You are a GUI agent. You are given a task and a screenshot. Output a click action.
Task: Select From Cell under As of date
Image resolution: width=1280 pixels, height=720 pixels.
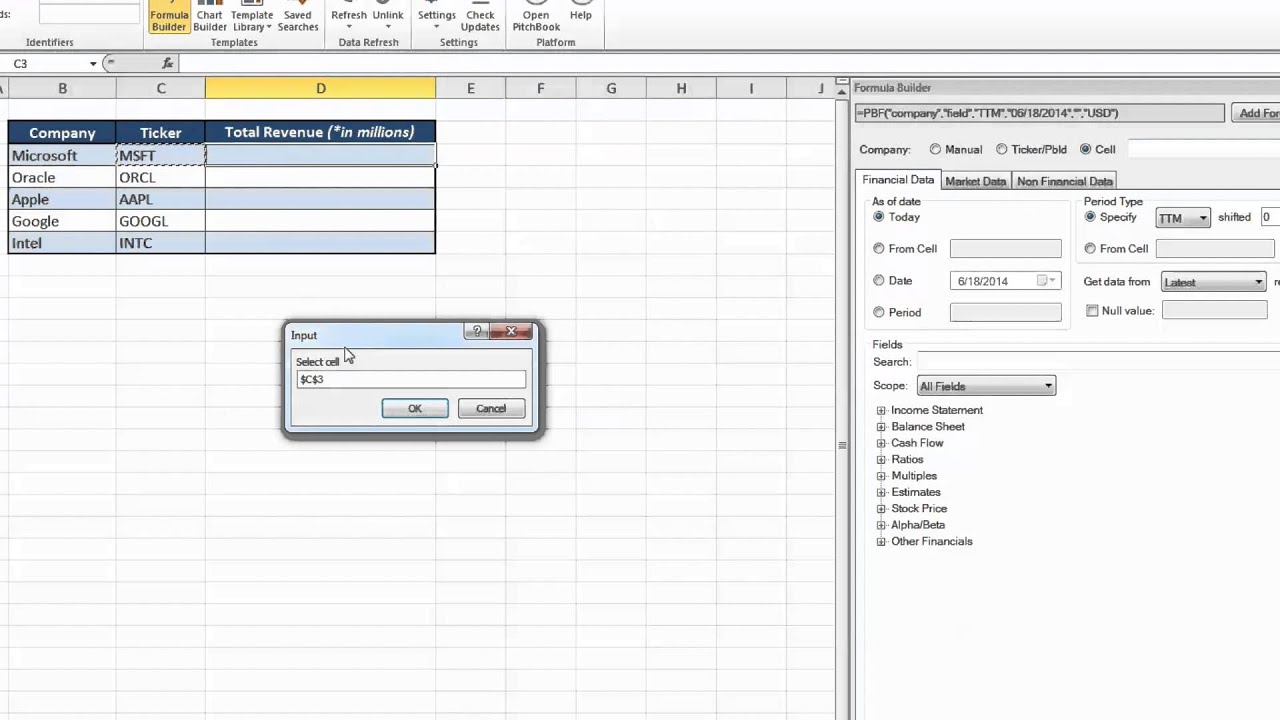(879, 248)
